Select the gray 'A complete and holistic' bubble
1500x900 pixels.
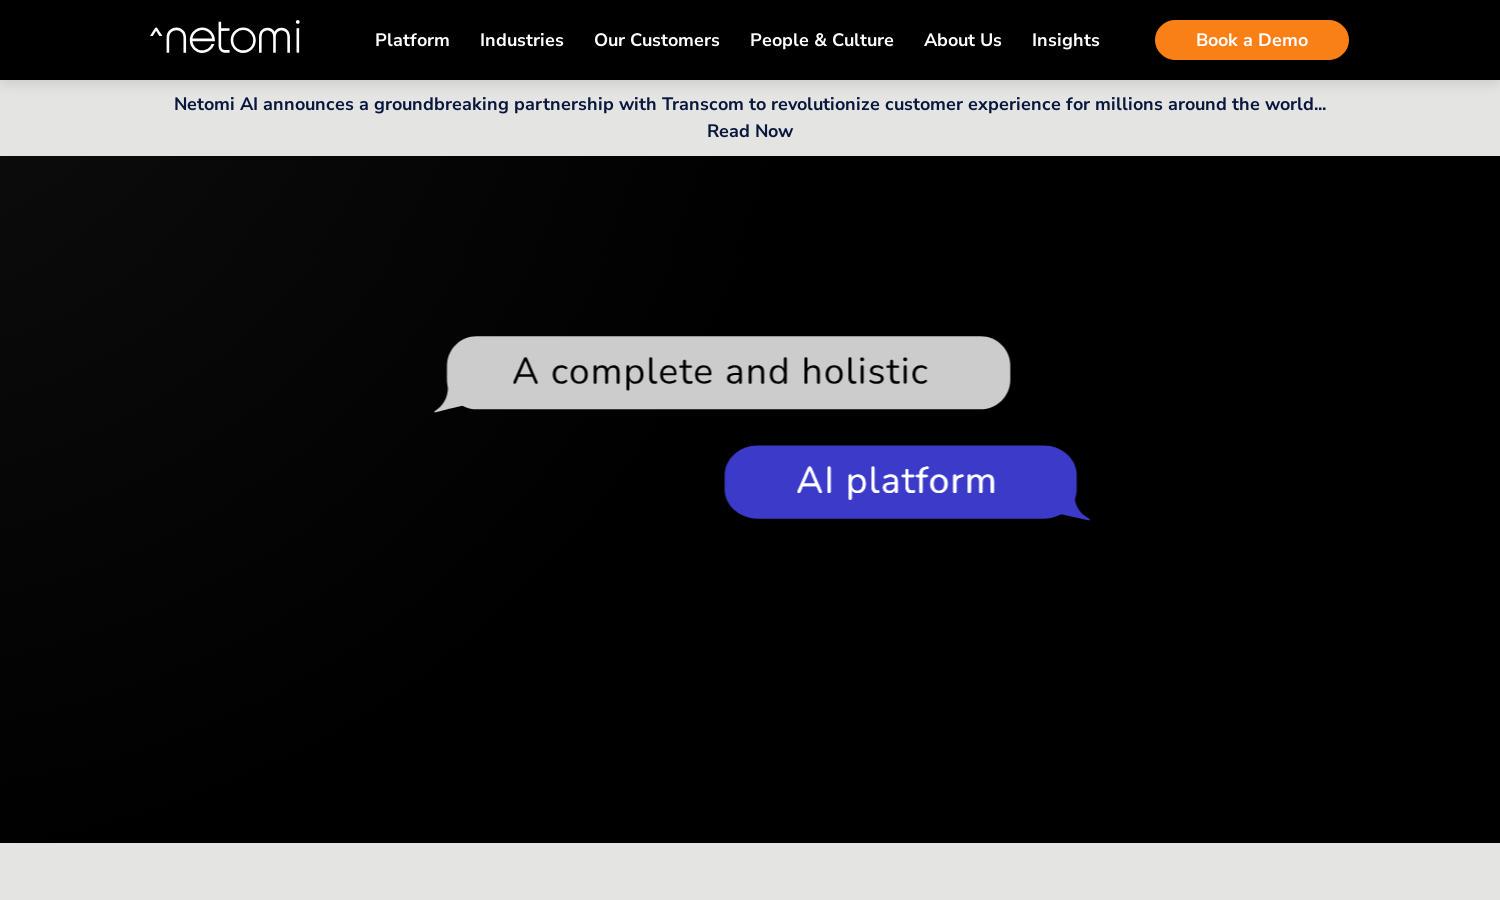click(x=722, y=373)
